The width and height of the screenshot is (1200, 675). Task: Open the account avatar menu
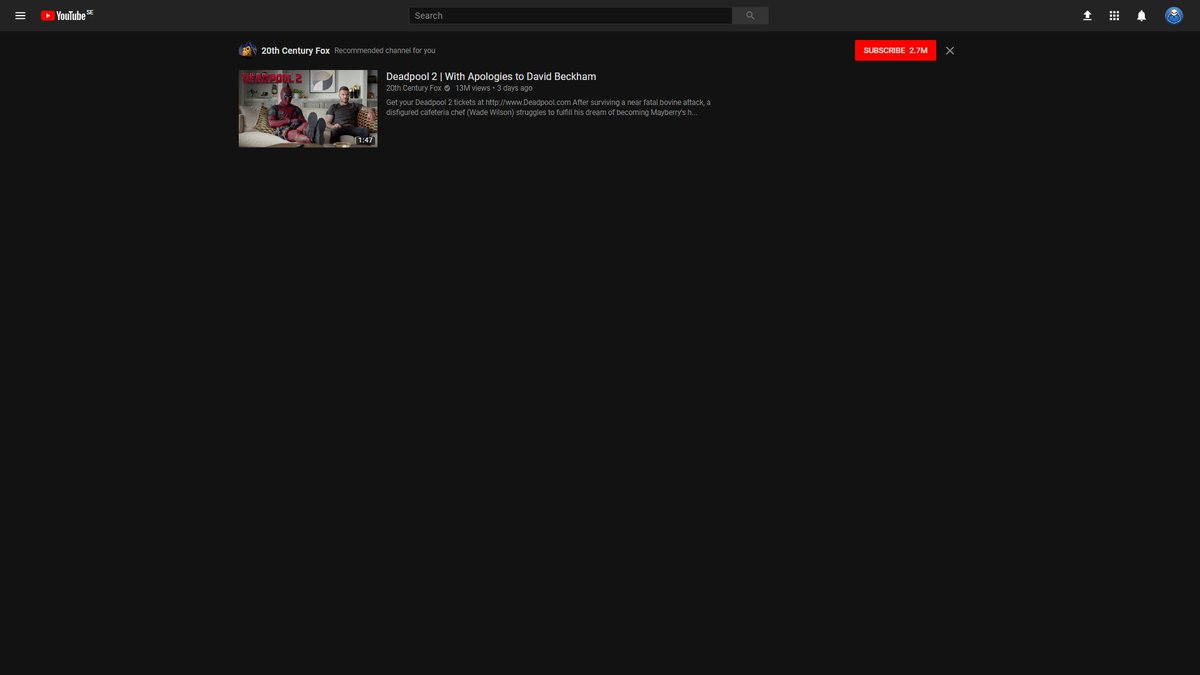click(x=1174, y=16)
